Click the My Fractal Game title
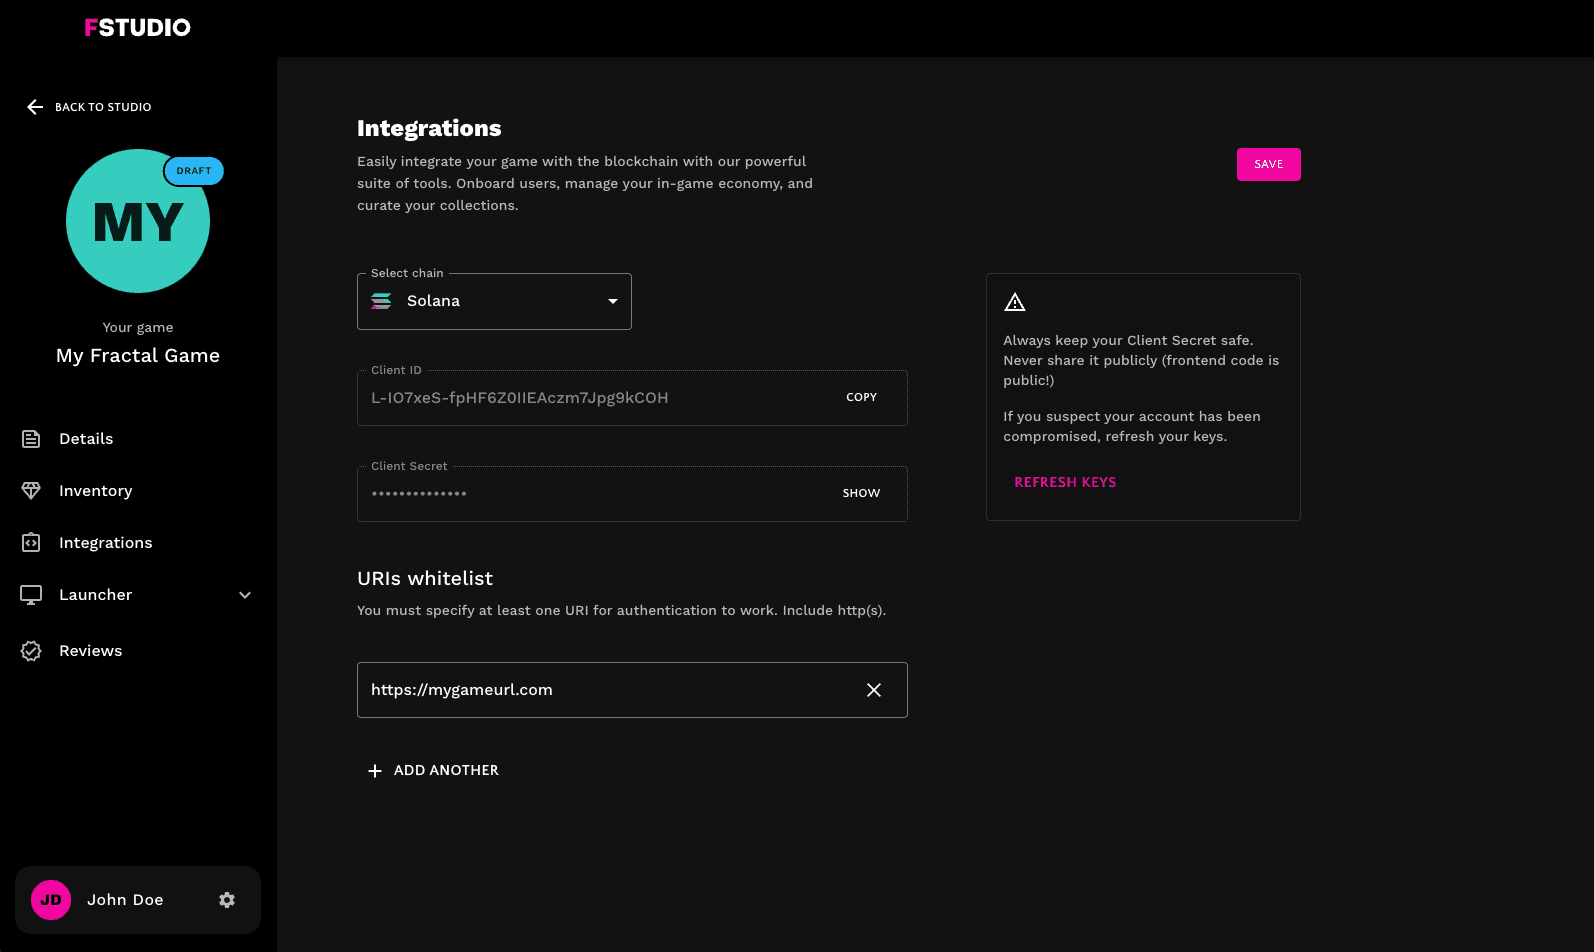 (x=138, y=356)
